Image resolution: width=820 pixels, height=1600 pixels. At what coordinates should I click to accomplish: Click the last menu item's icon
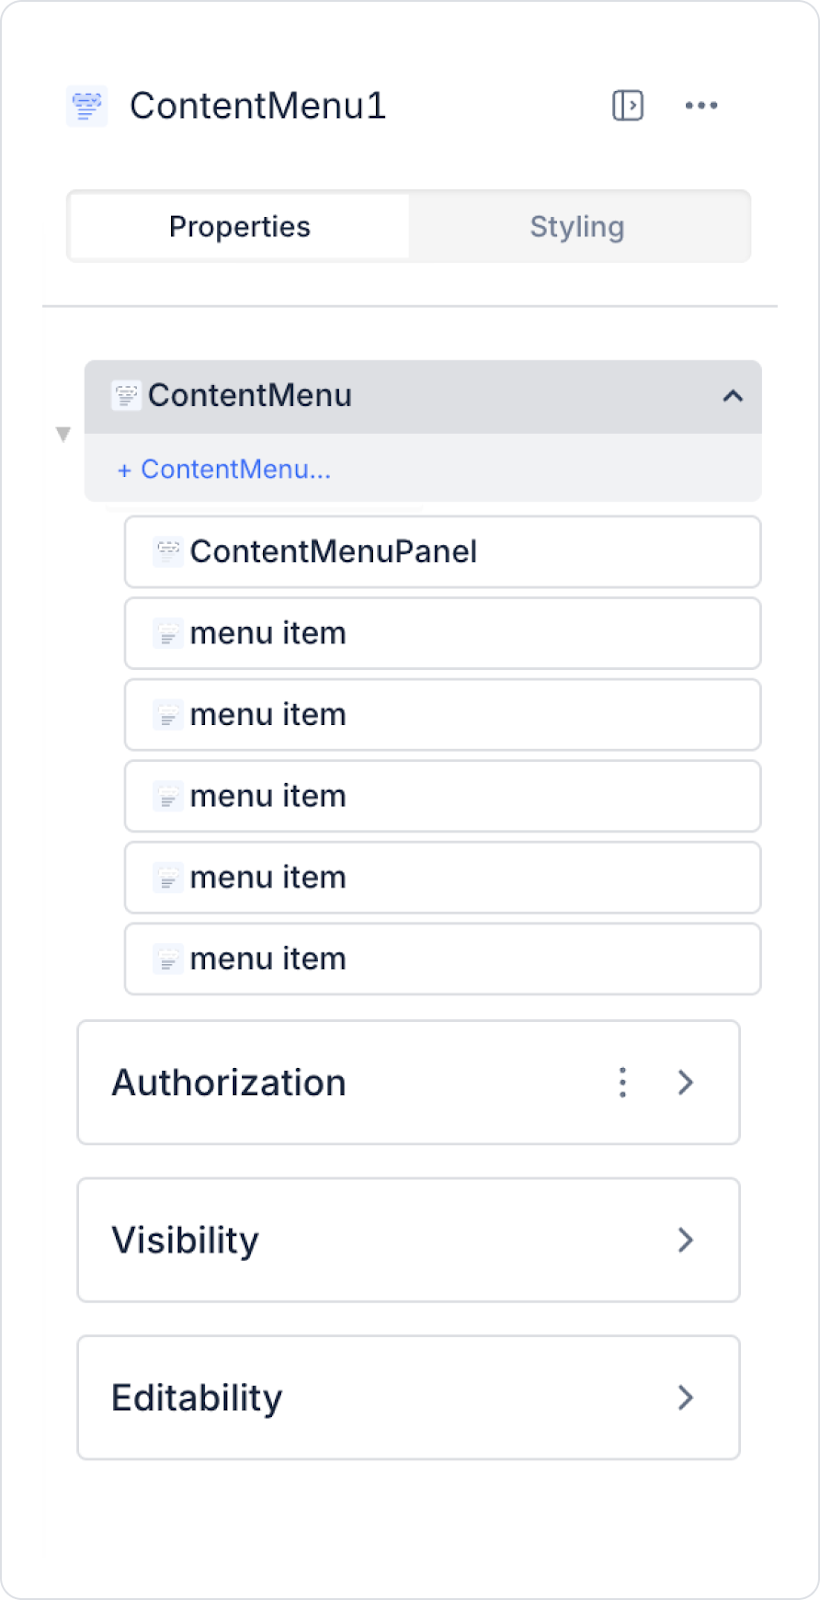[x=168, y=960]
